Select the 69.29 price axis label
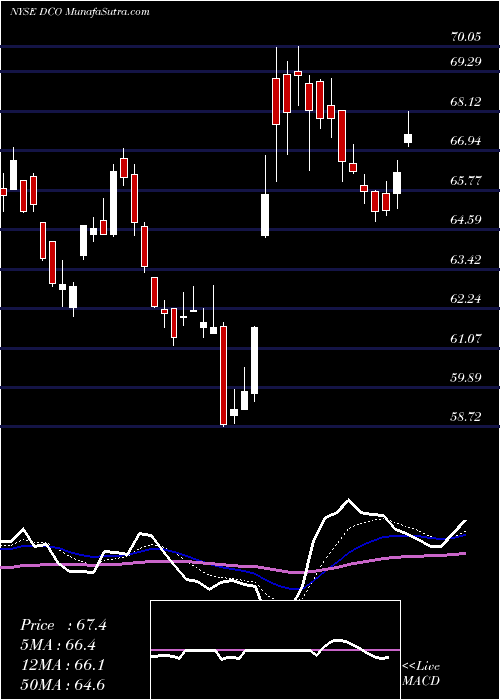Image resolution: width=500 pixels, height=700 pixels. tap(466, 62)
